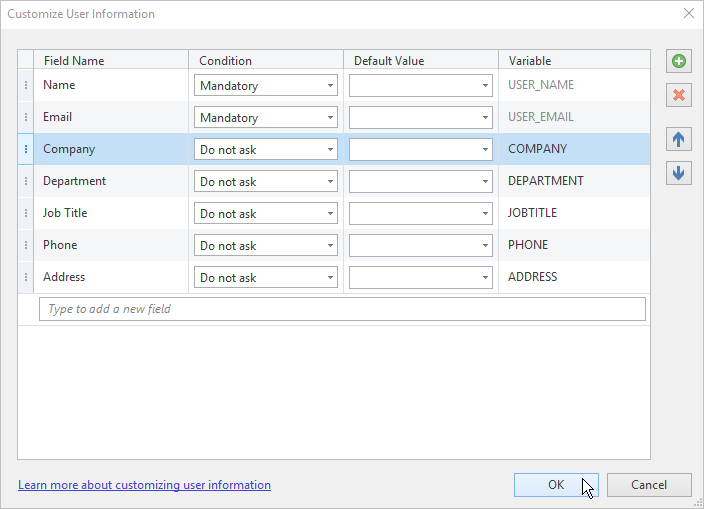Open the Condition dropdown for Name

point(266,85)
